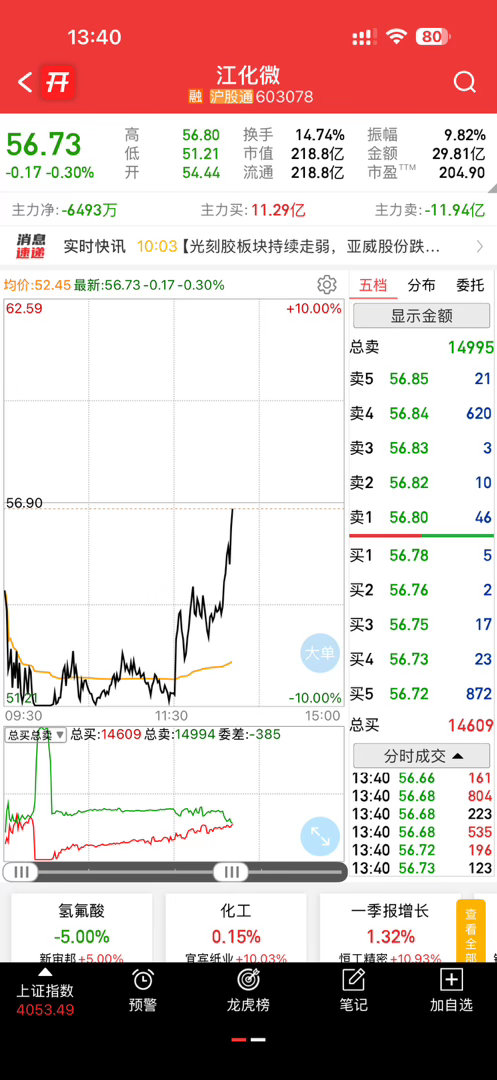This screenshot has width=497, height=1080.
Task: Tap the 融 margin badge
Action: (195, 96)
